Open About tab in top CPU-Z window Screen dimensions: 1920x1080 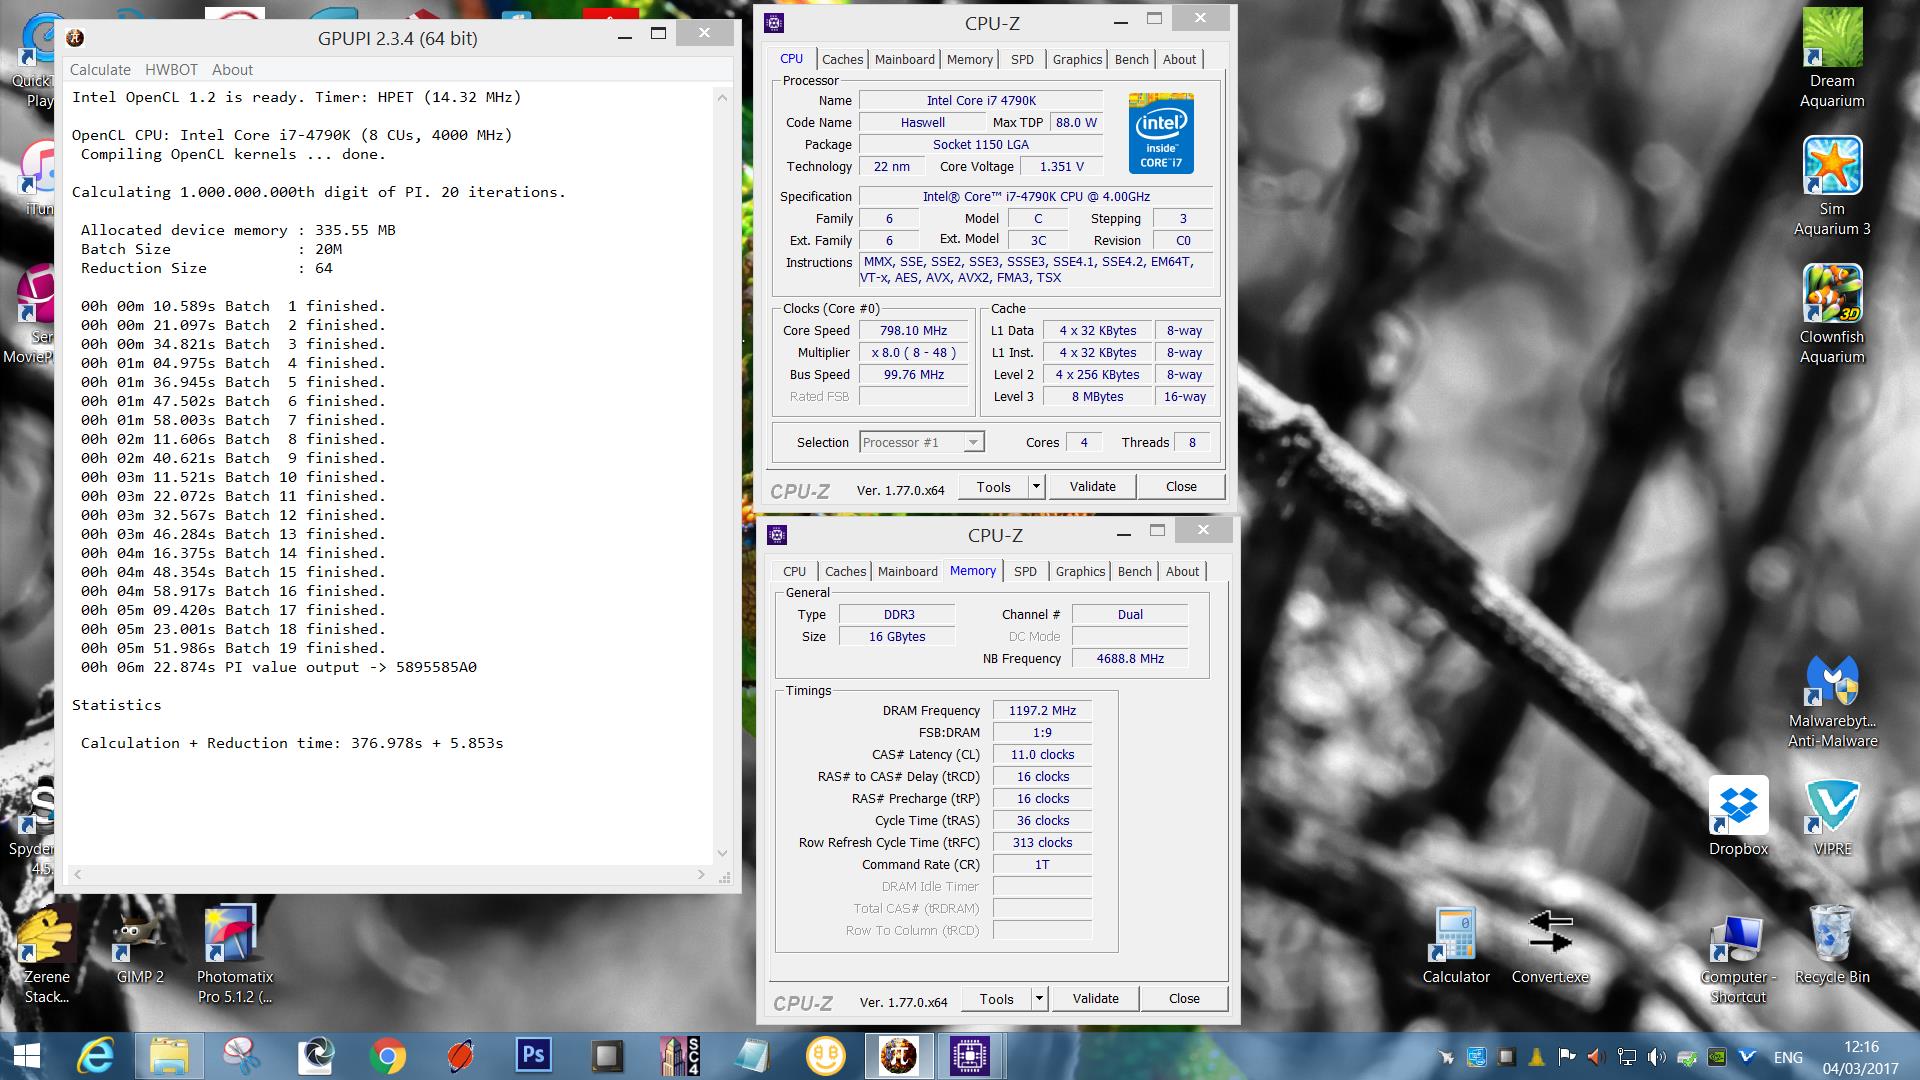point(1179,59)
